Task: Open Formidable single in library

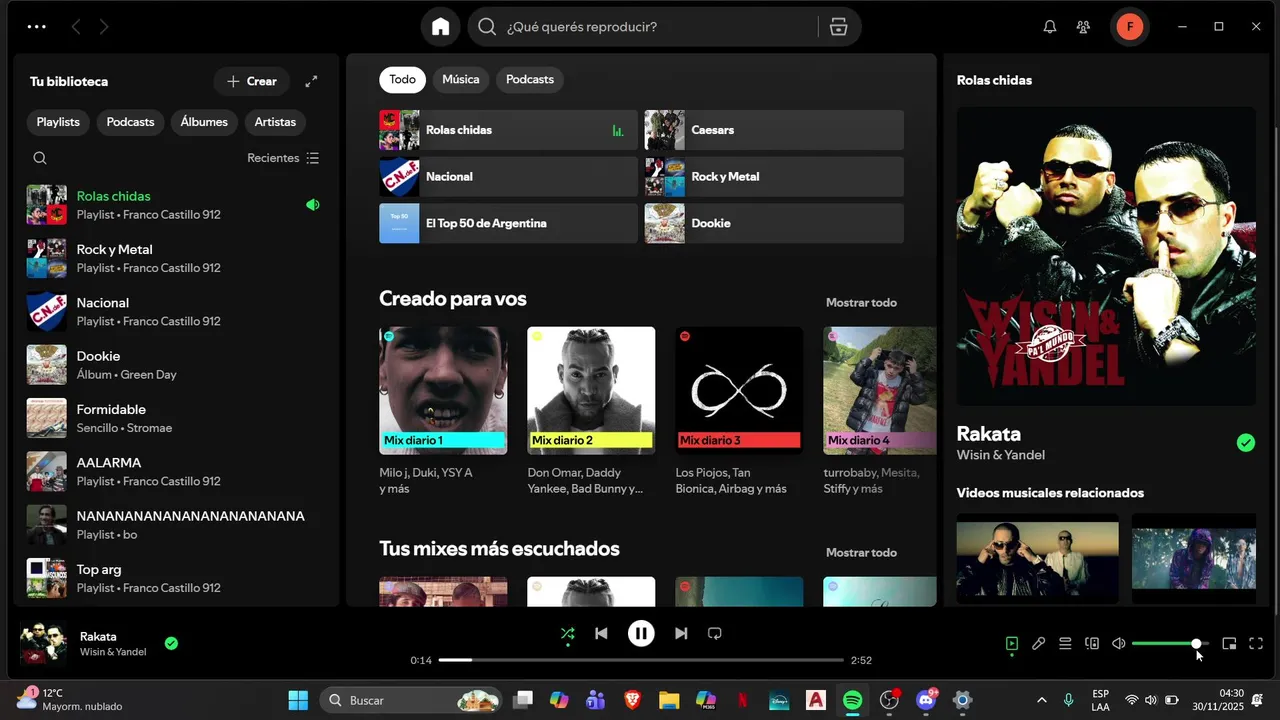Action: pos(176,418)
